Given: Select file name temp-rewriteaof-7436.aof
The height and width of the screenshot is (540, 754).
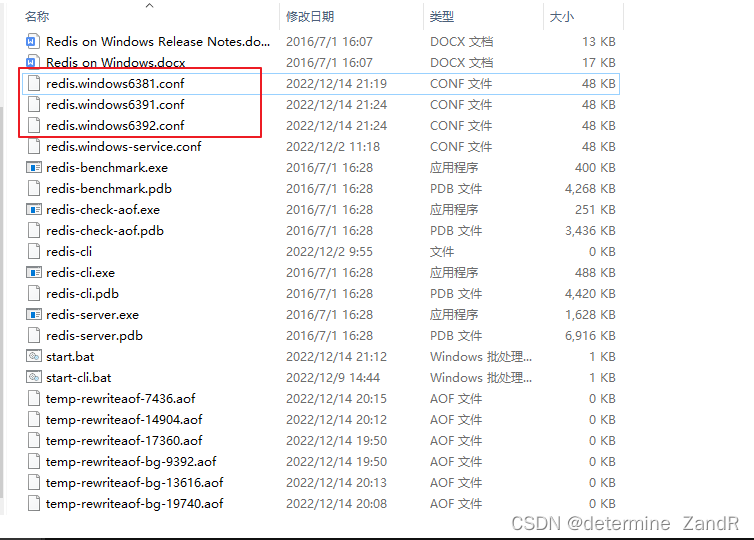Looking at the screenshot, I should click(x=121, y=399).
